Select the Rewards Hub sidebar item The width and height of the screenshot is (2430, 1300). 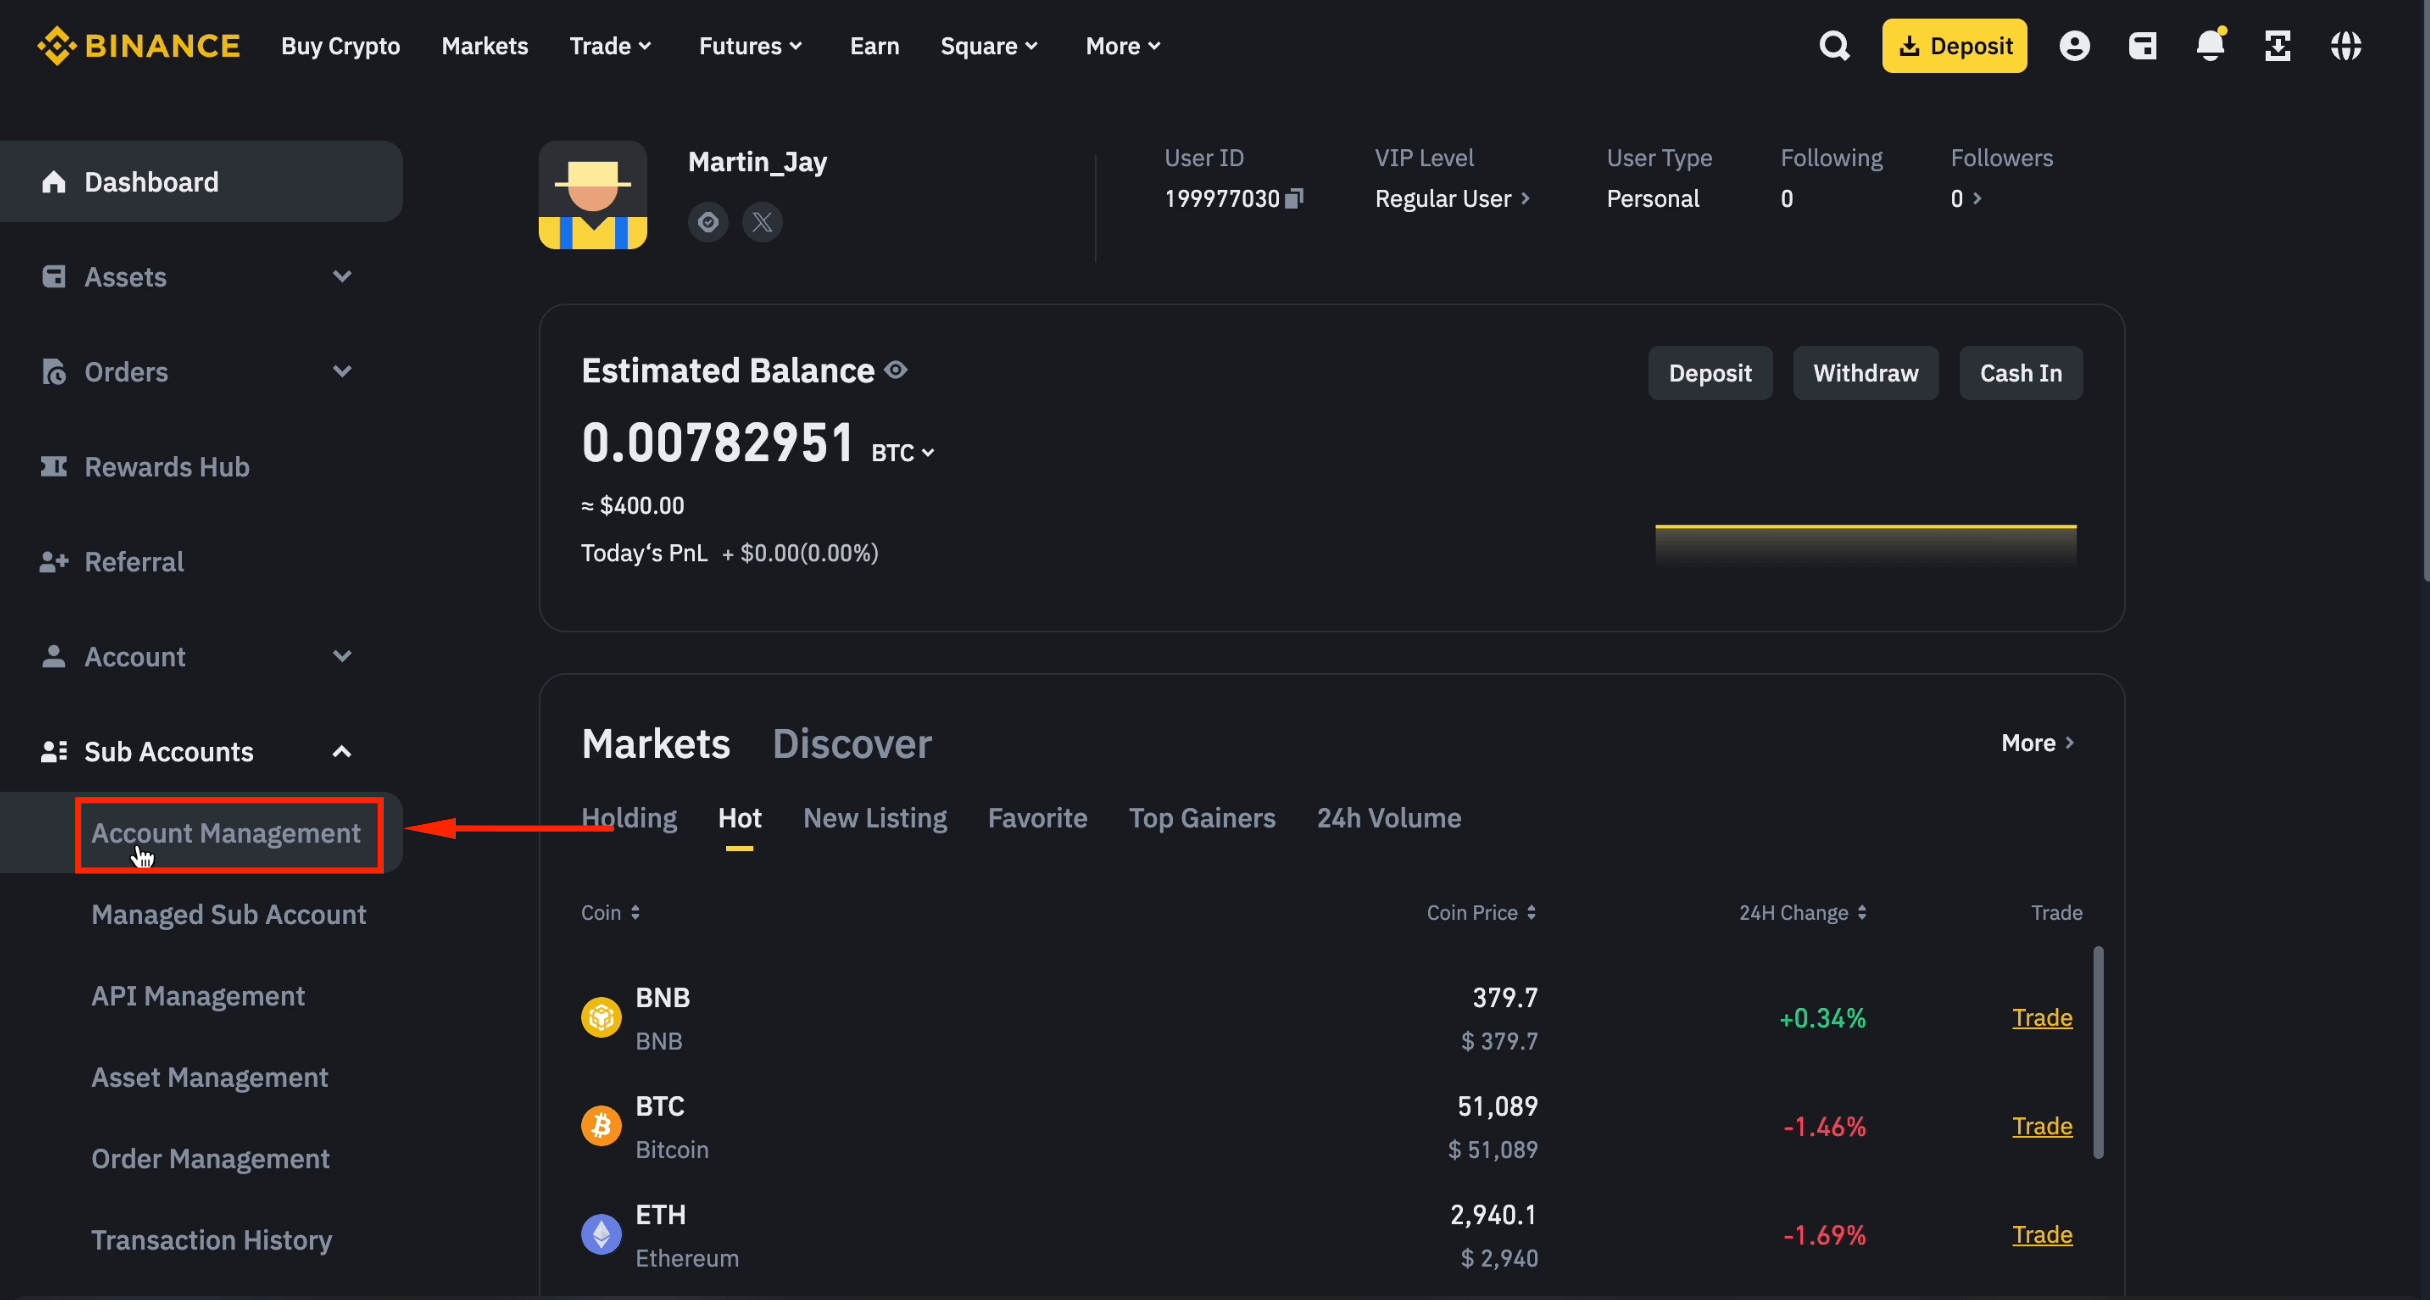[x=167, y=466]
